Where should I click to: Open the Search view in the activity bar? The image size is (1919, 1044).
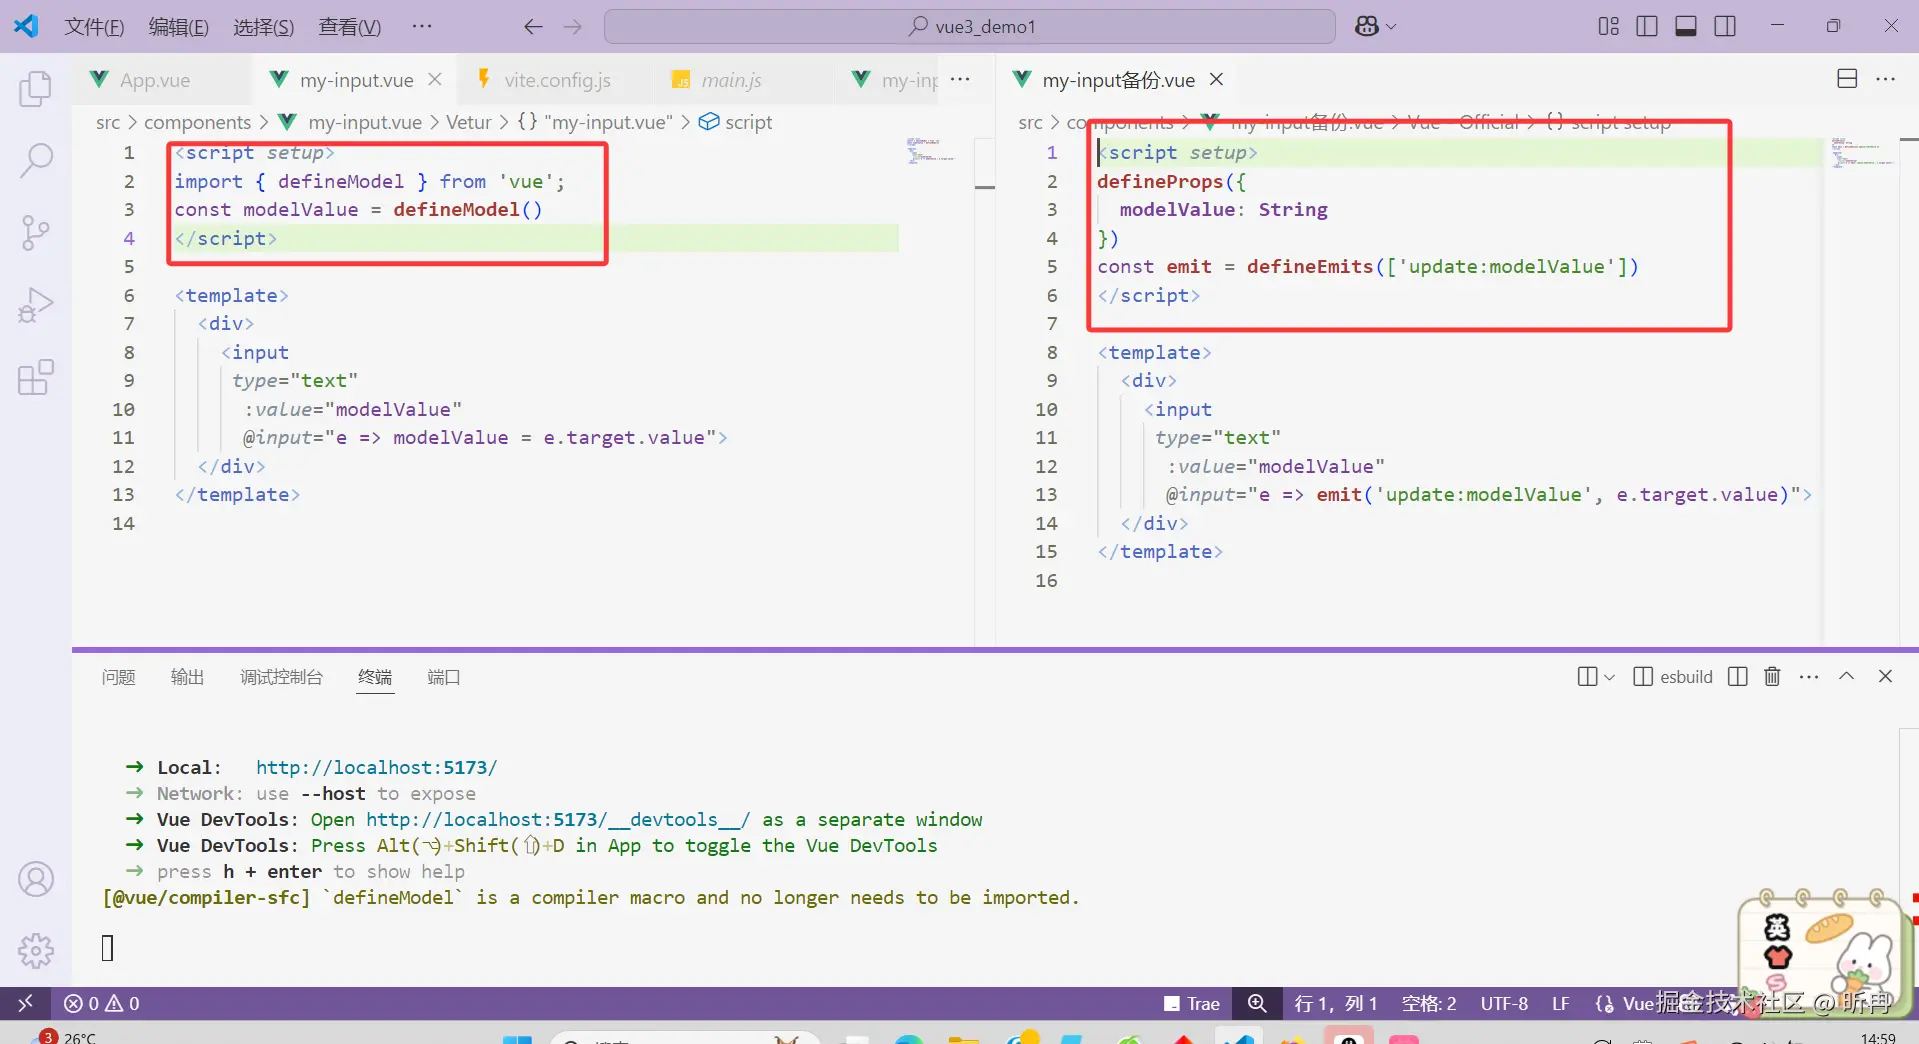[36, 160]
